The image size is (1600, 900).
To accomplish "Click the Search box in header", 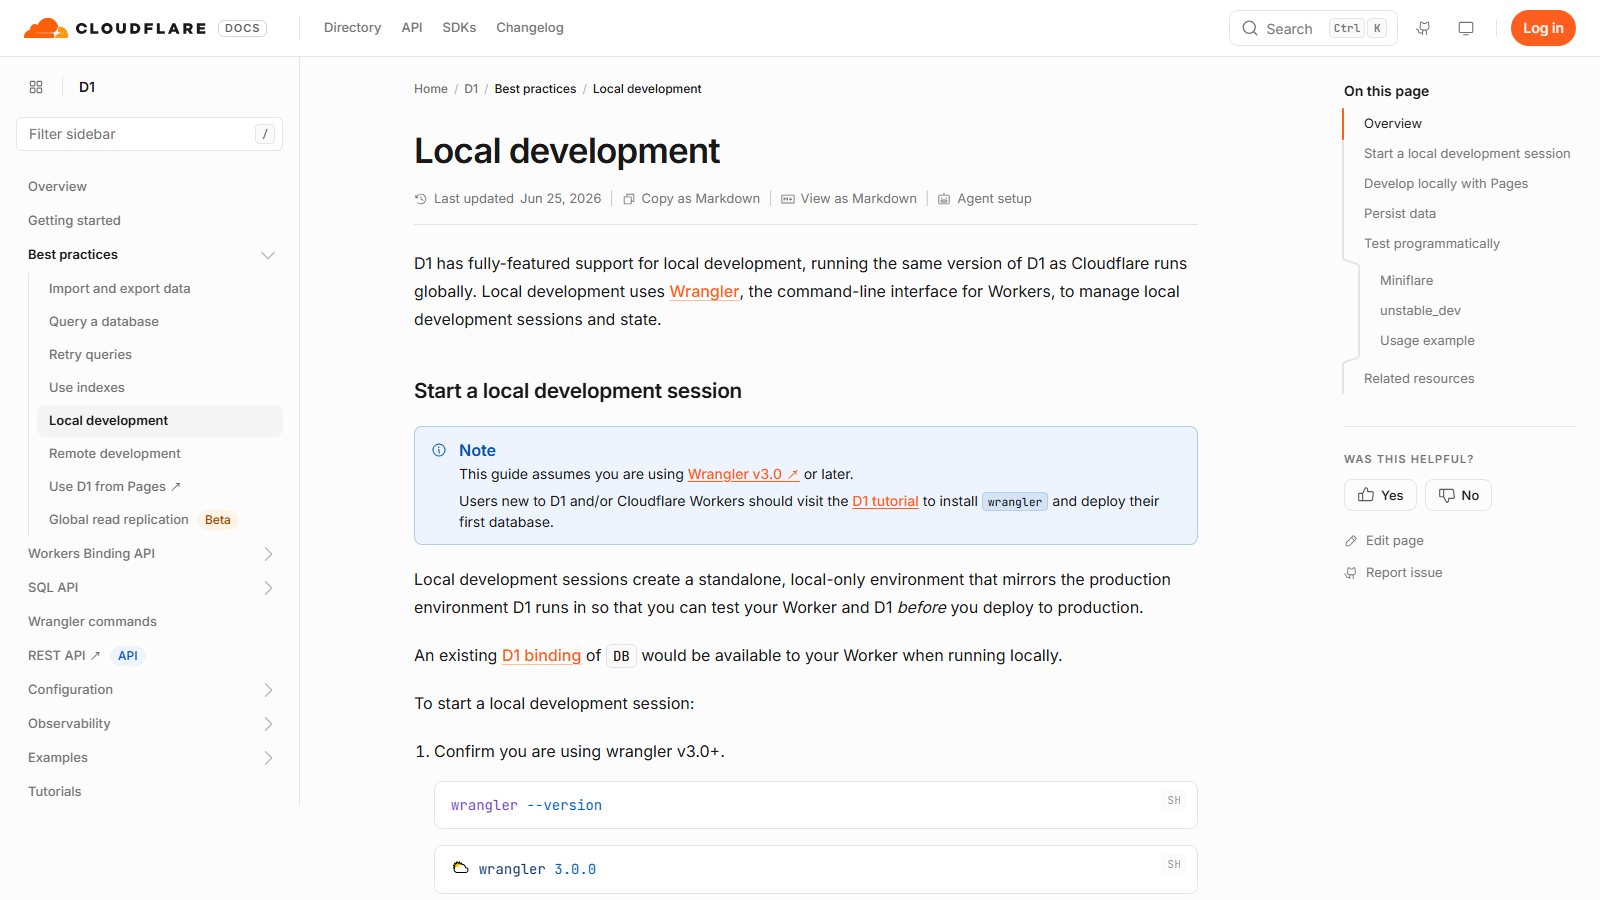I will click(x=1313, y=28).
